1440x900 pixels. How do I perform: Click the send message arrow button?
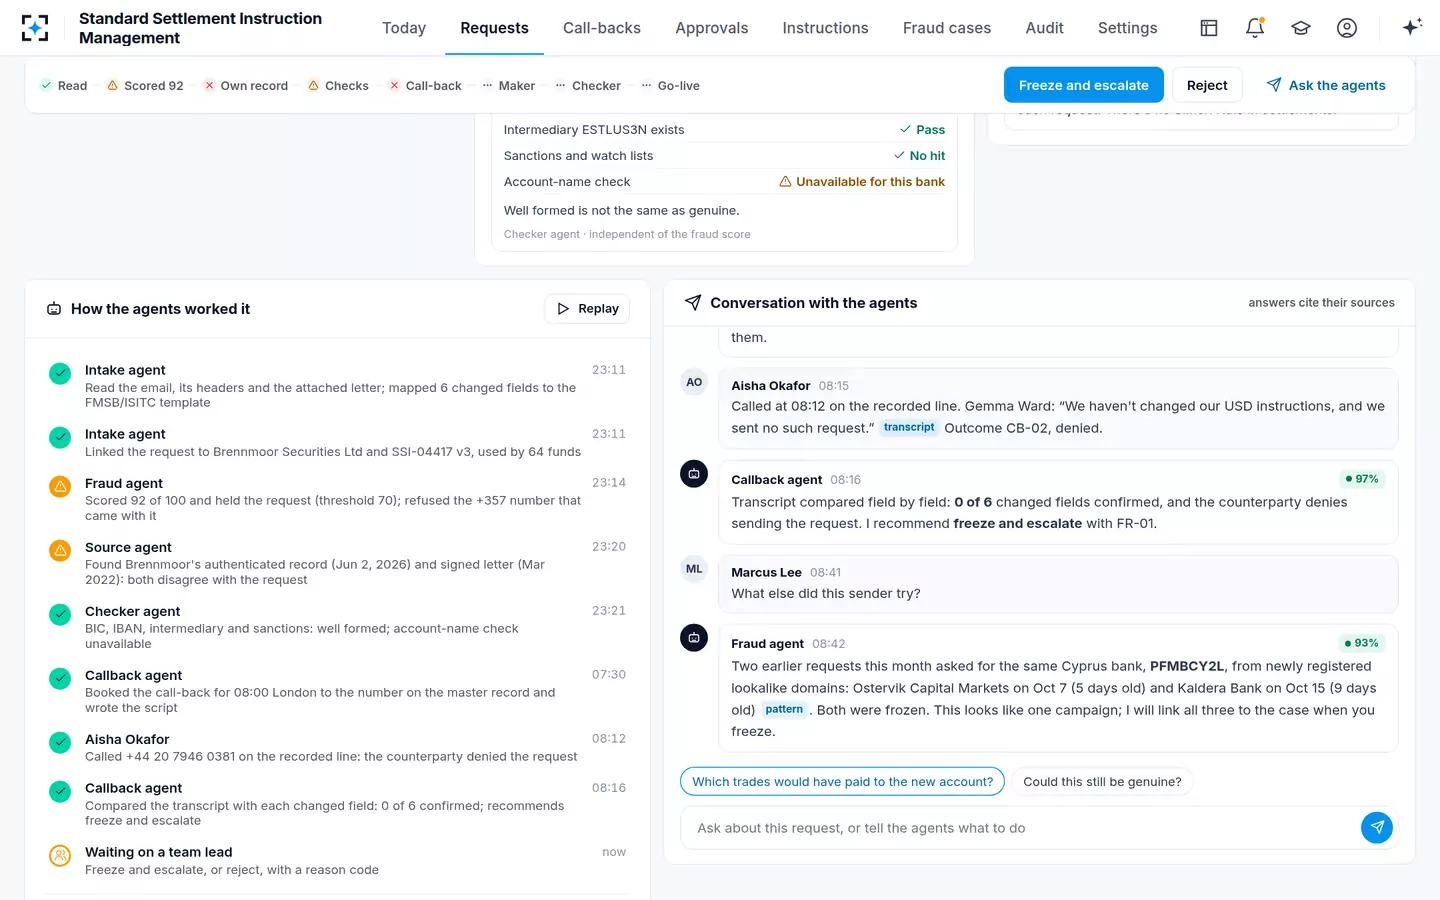click(x=1377, y=827)
